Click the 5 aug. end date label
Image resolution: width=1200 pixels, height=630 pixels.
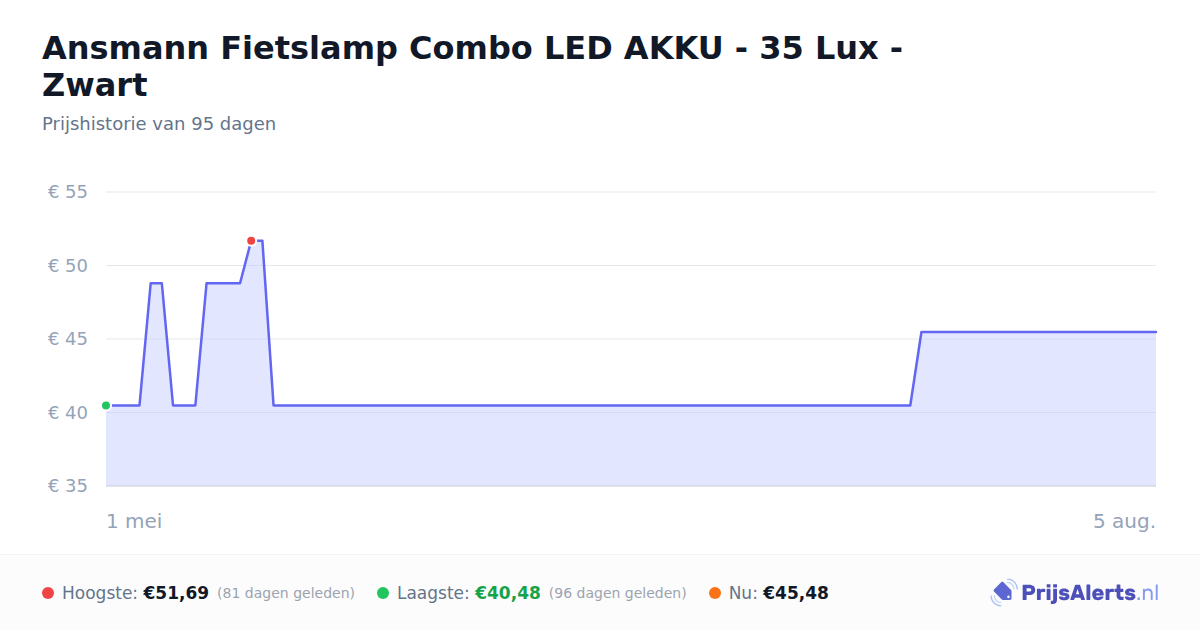(x=1124, y=521)
